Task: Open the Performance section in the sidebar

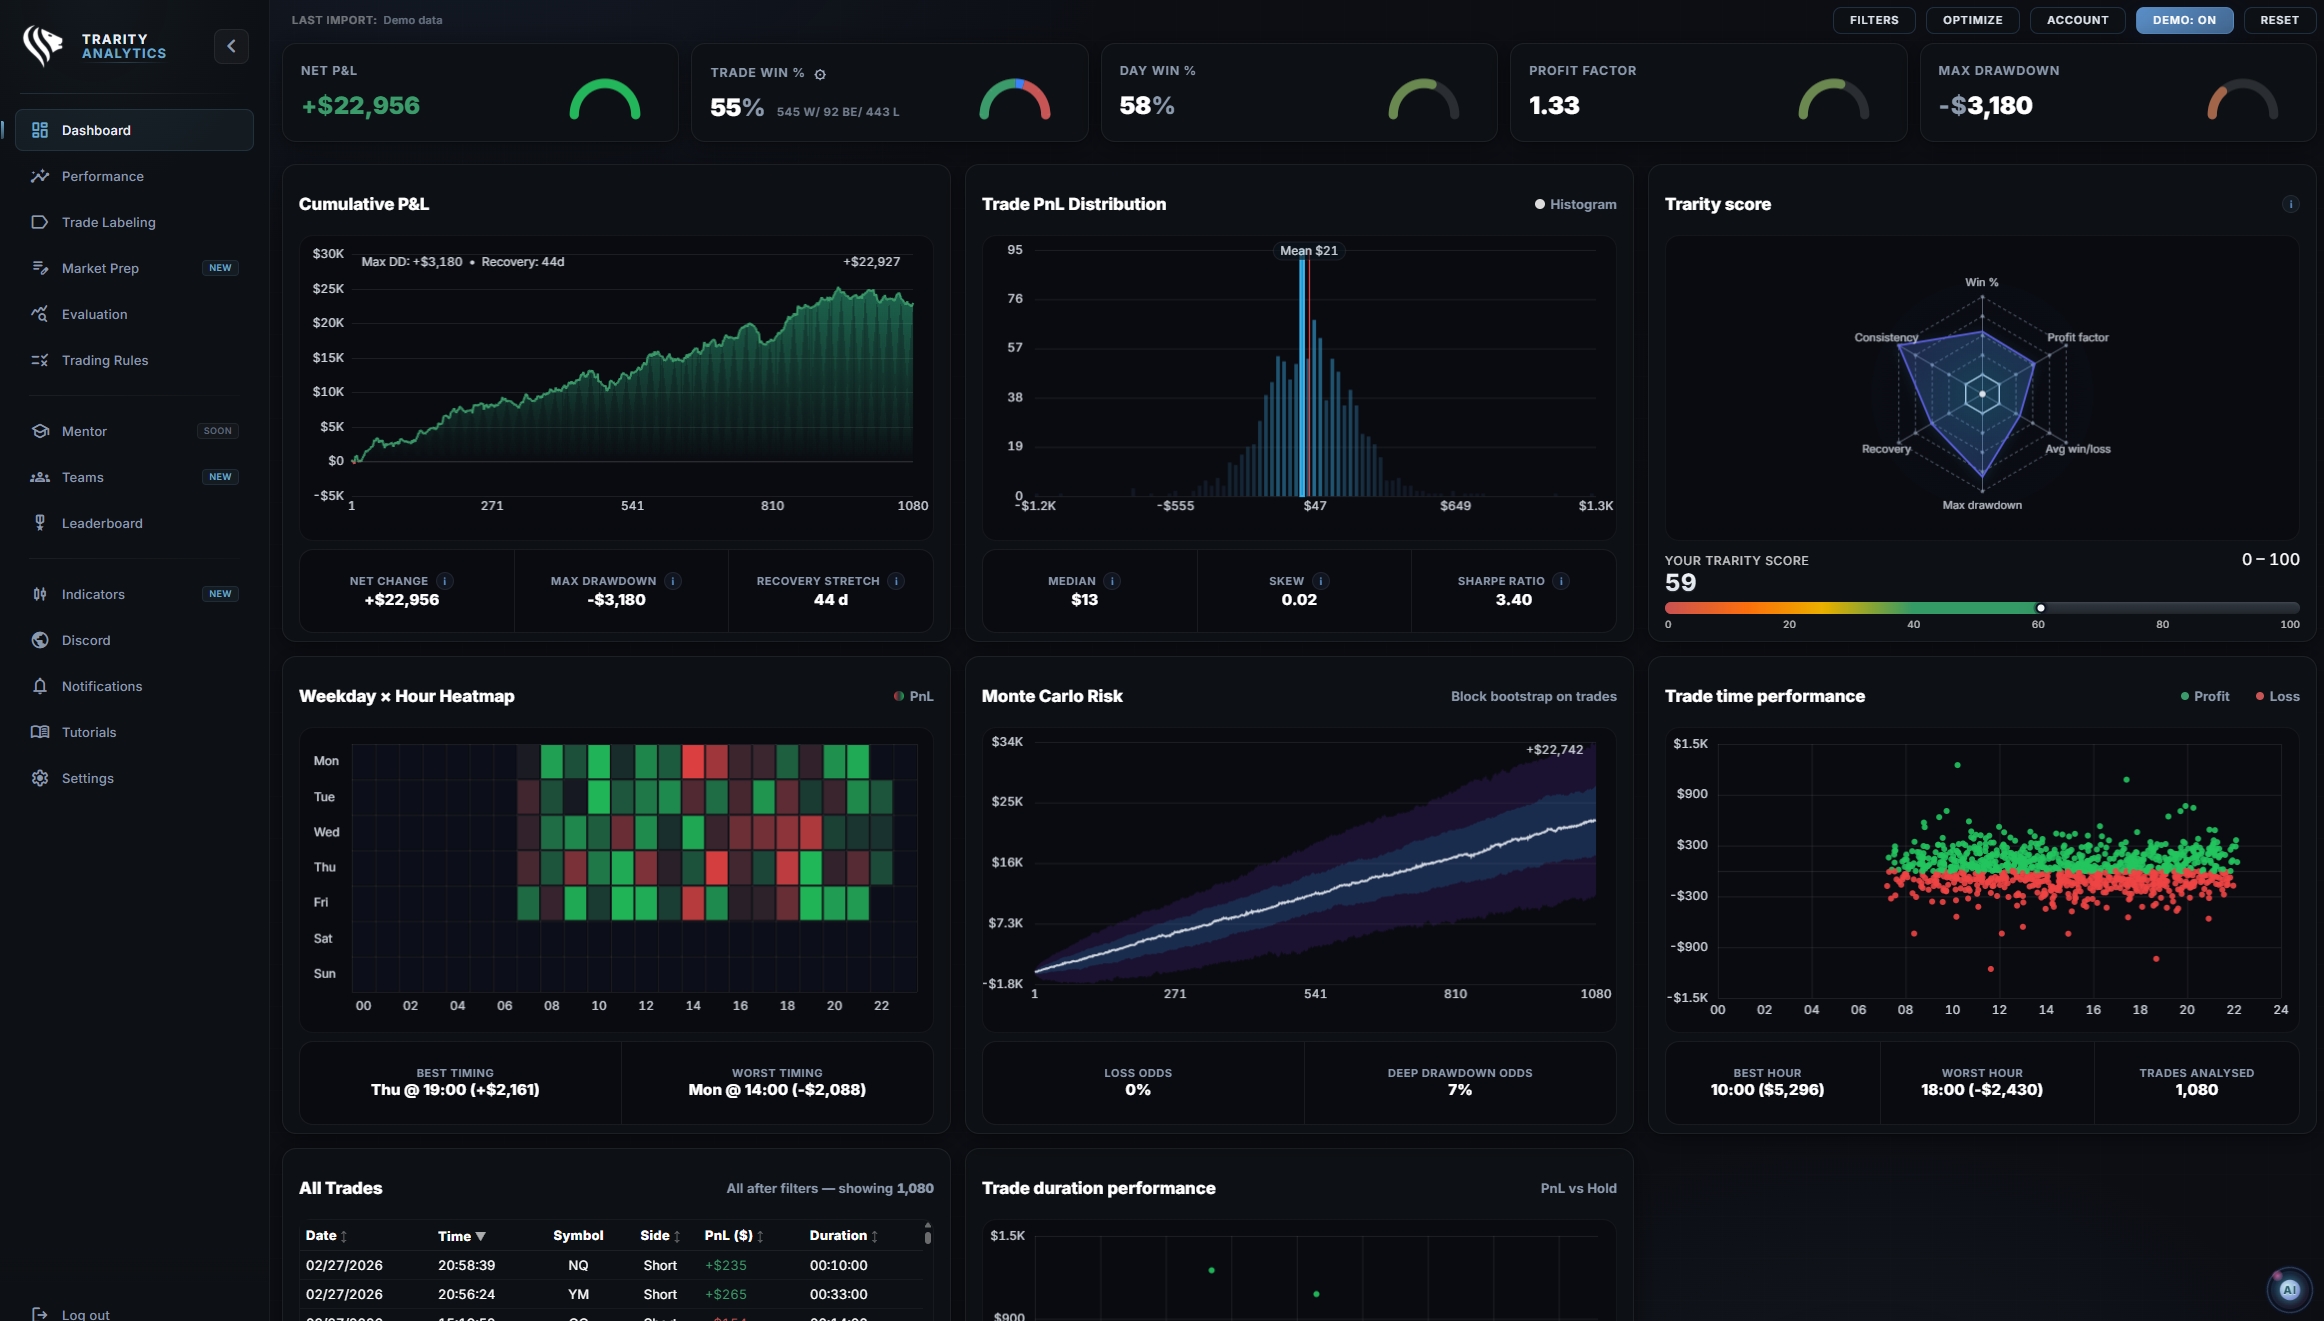Action: (103, 176)
